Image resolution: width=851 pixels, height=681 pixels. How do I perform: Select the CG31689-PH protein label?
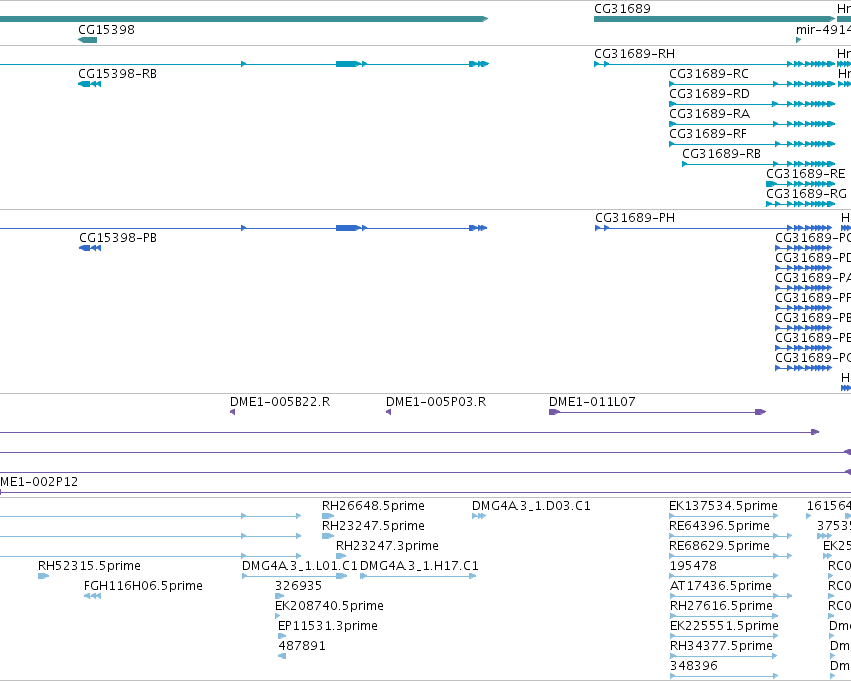pyautogui.click(x=635, y=218)
